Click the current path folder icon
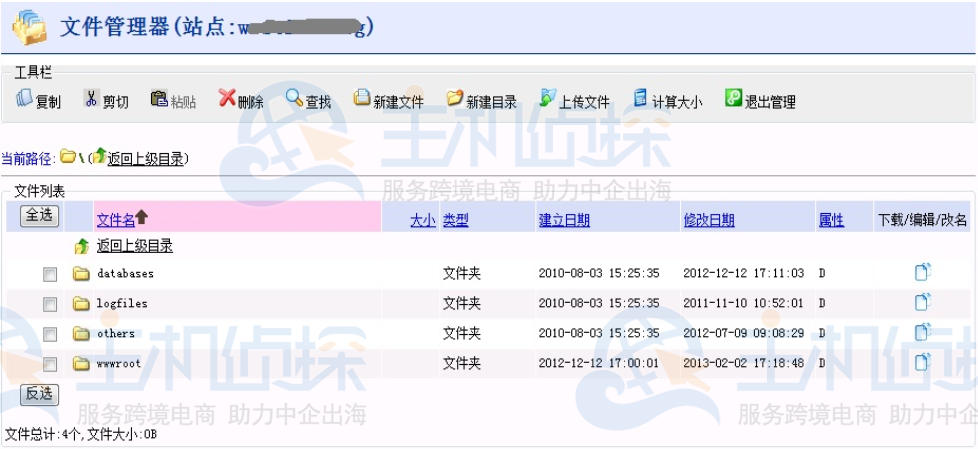Image resolution: width=978 pixels, height=449 pixels. tap(67, 157)
